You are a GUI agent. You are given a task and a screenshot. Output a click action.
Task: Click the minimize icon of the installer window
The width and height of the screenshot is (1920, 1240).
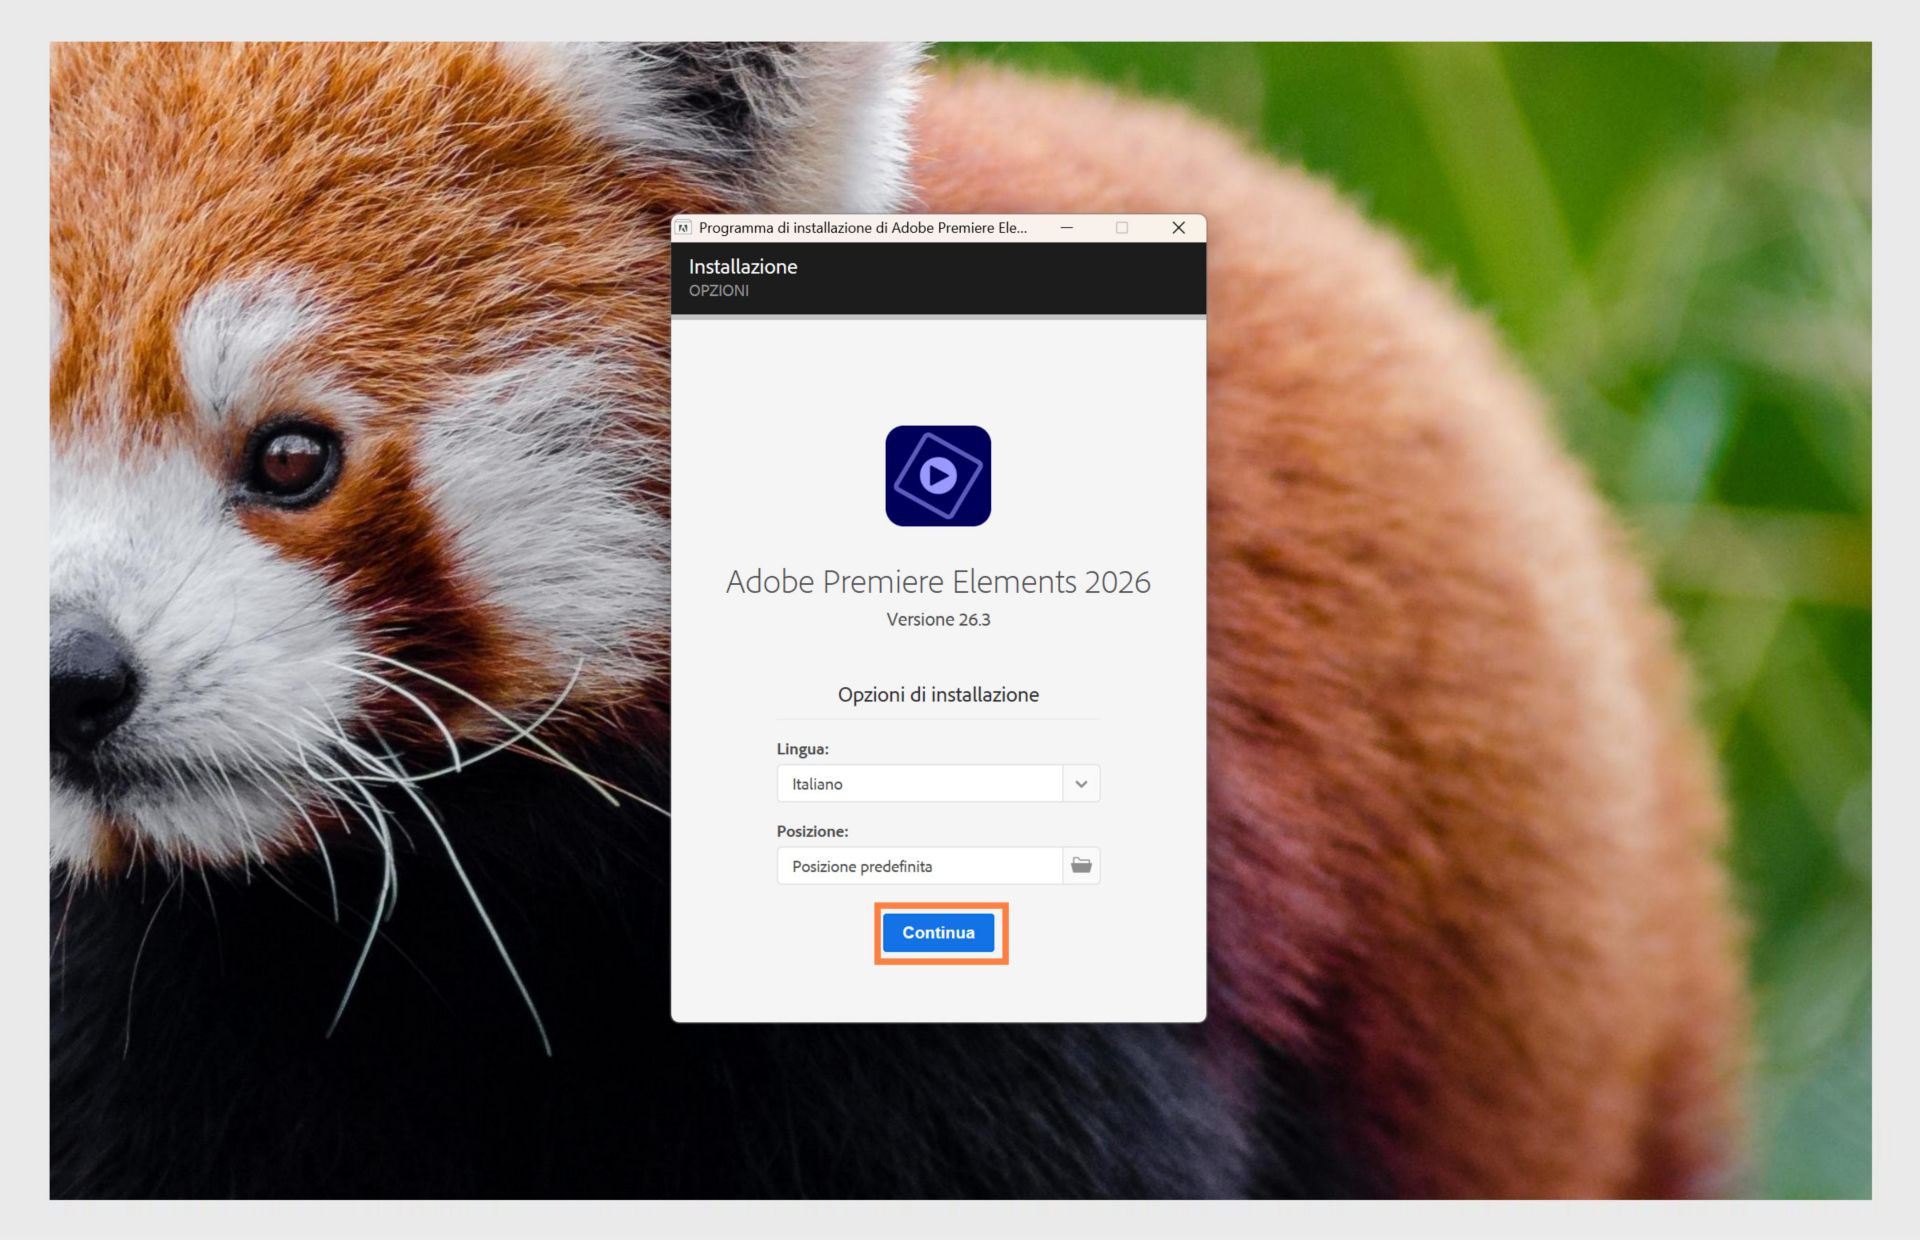click(x=1066, y=228)
